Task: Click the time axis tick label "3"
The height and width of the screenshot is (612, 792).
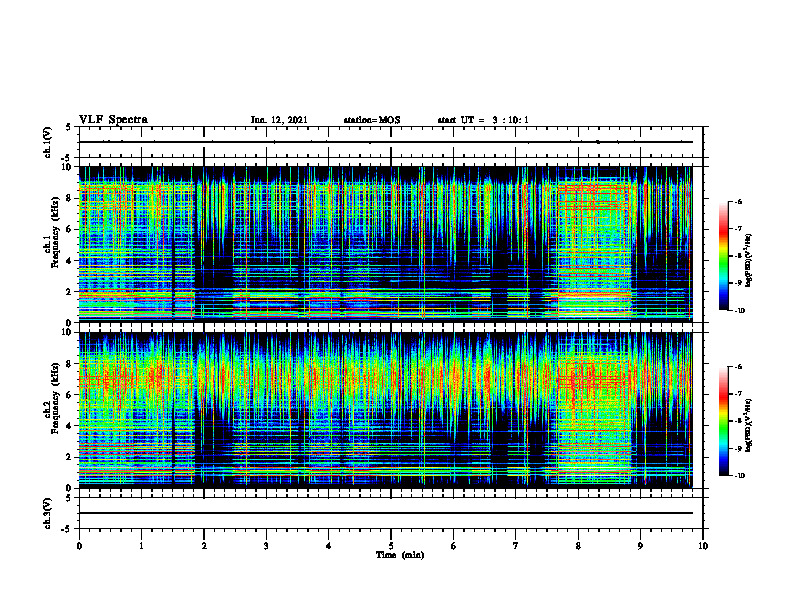Action: (266, 546)
